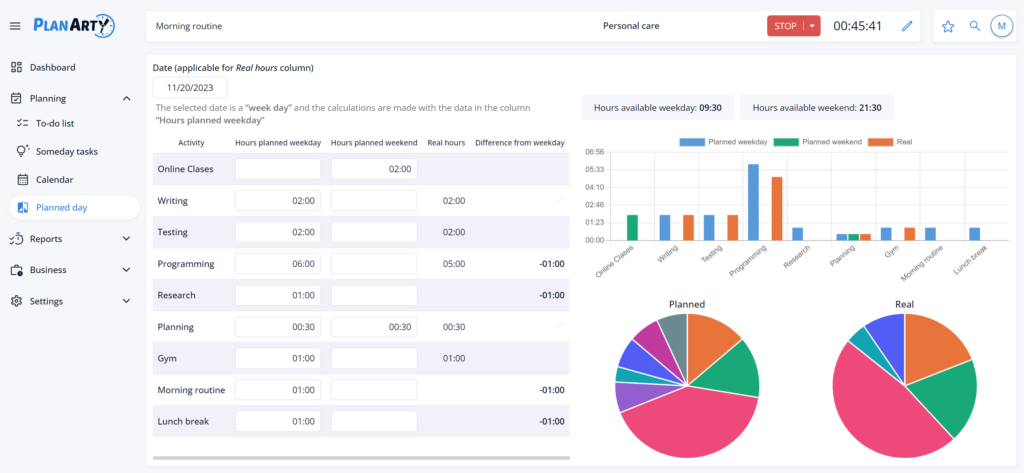Click the PlanArty logo
The image size is (1024, 473).
click(73, 26)
